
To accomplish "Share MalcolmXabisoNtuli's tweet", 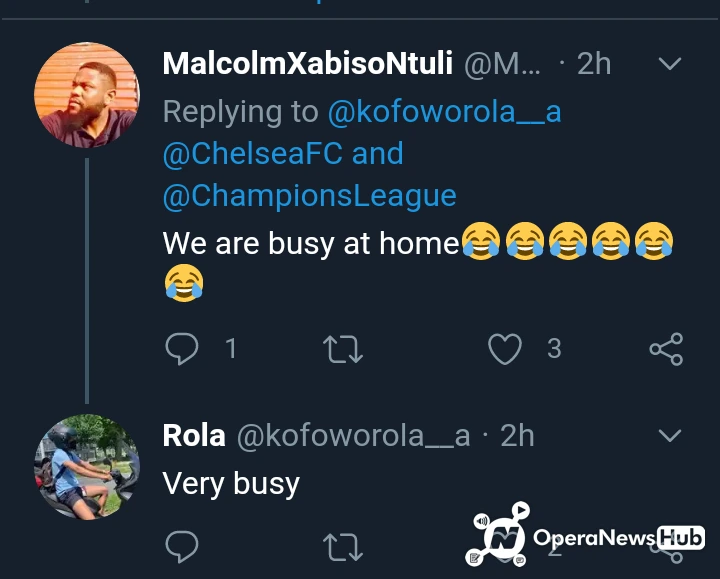I will pos(666,348).
